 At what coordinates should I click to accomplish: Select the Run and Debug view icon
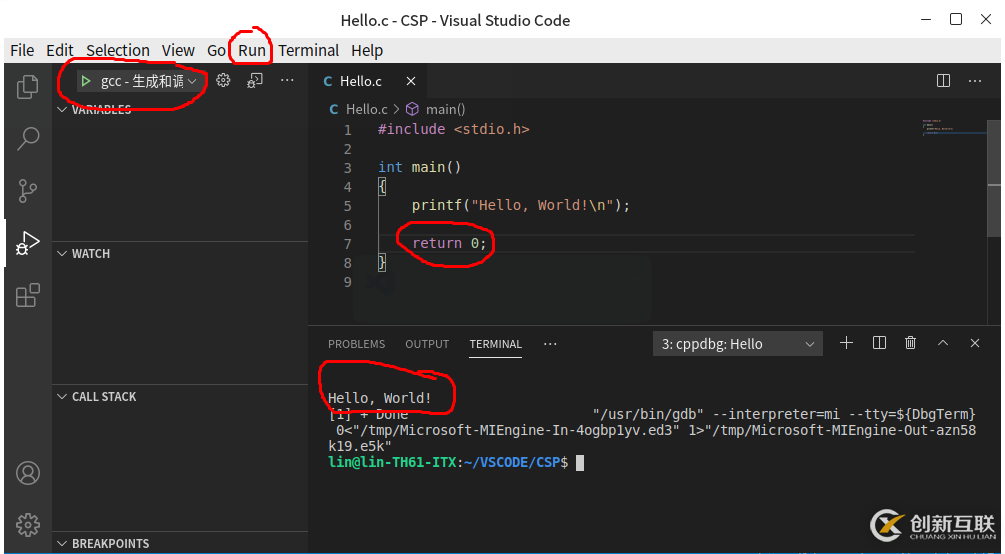coord(28,243)
